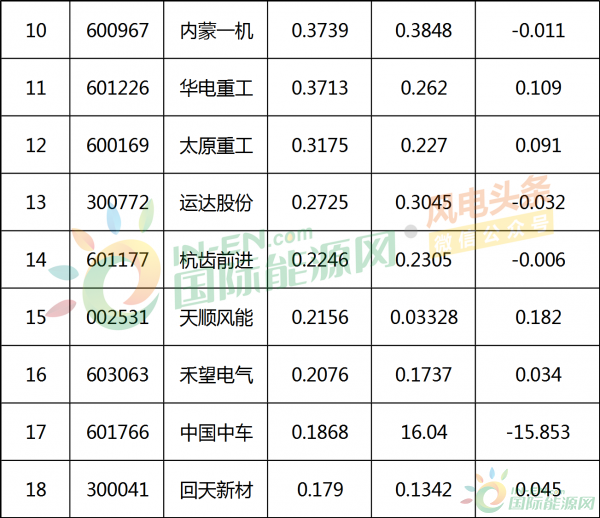
Task: Select difference value 0.091
Action: (538, 145)
